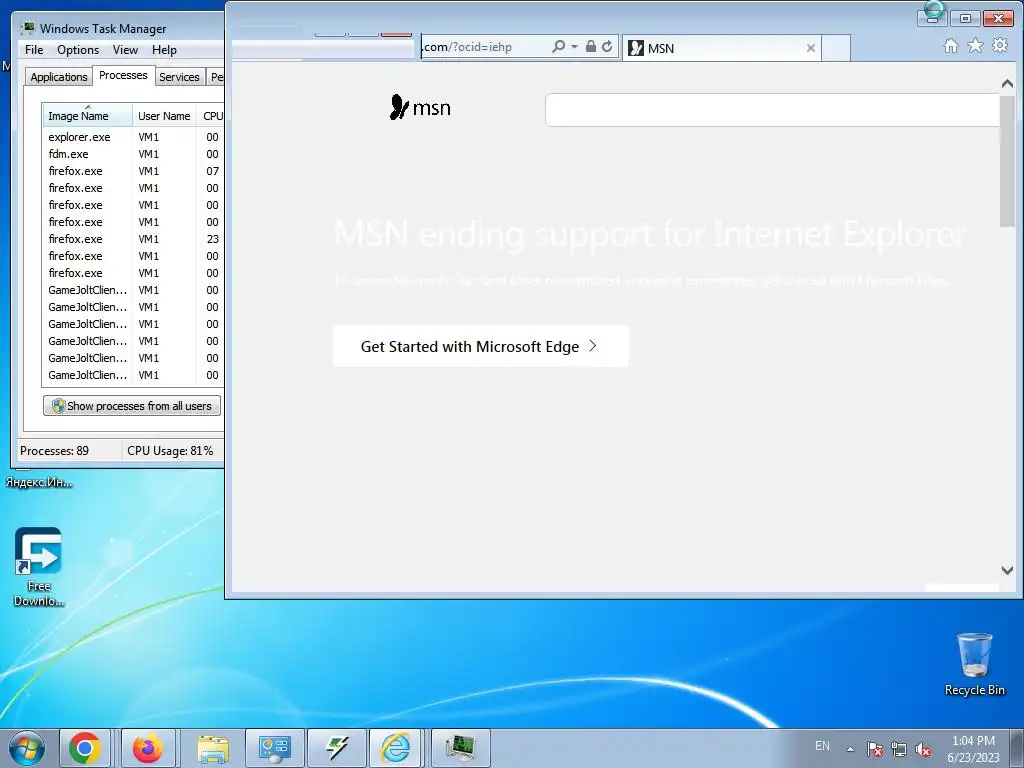
Task: Show hidden tray icons arrow
Action: (x=850, y=749)
